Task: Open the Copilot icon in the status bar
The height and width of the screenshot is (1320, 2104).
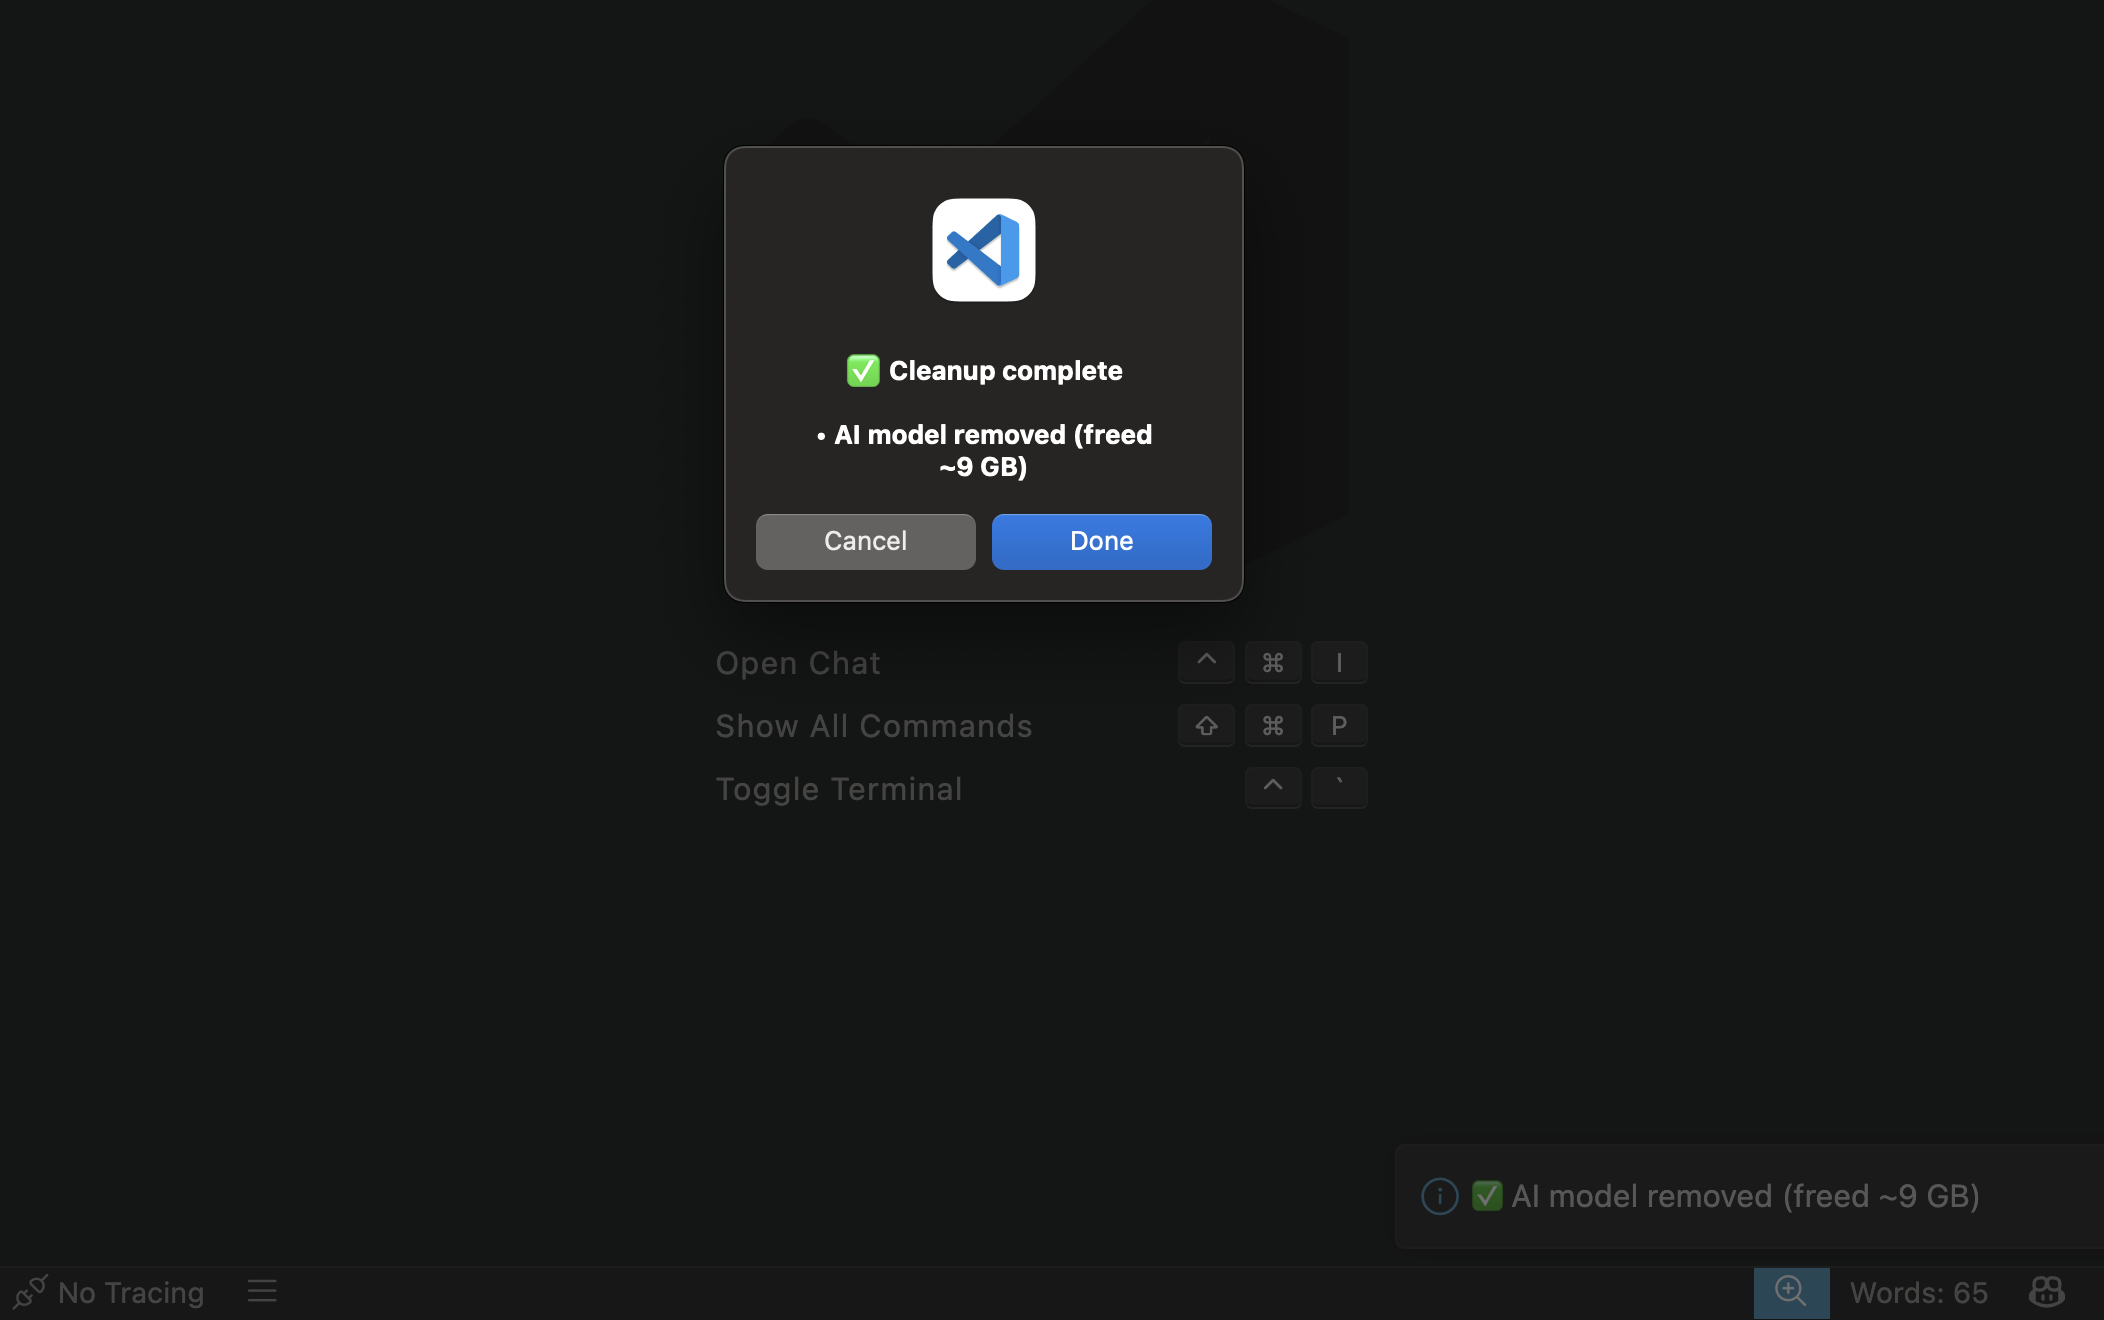Action: [x=2046, y=1292]
